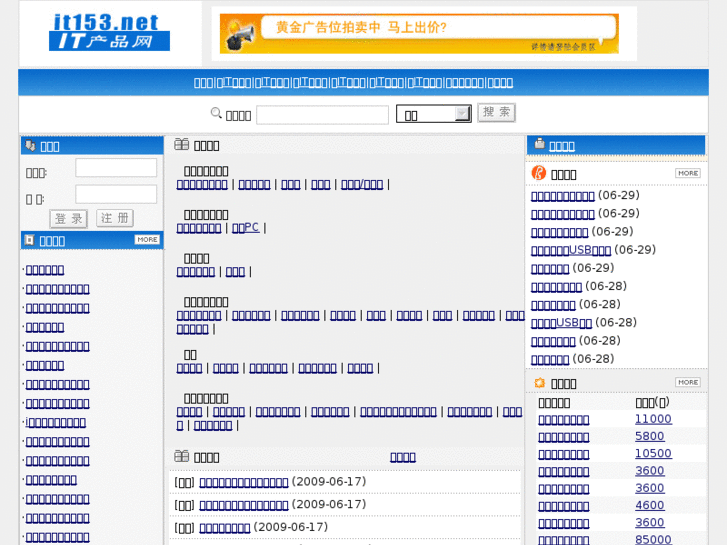Image resolution: width=727 pixels, height=545 pixels.
Task: Click MORE next to the orange B icon
Action: click(x=688, y=173)
